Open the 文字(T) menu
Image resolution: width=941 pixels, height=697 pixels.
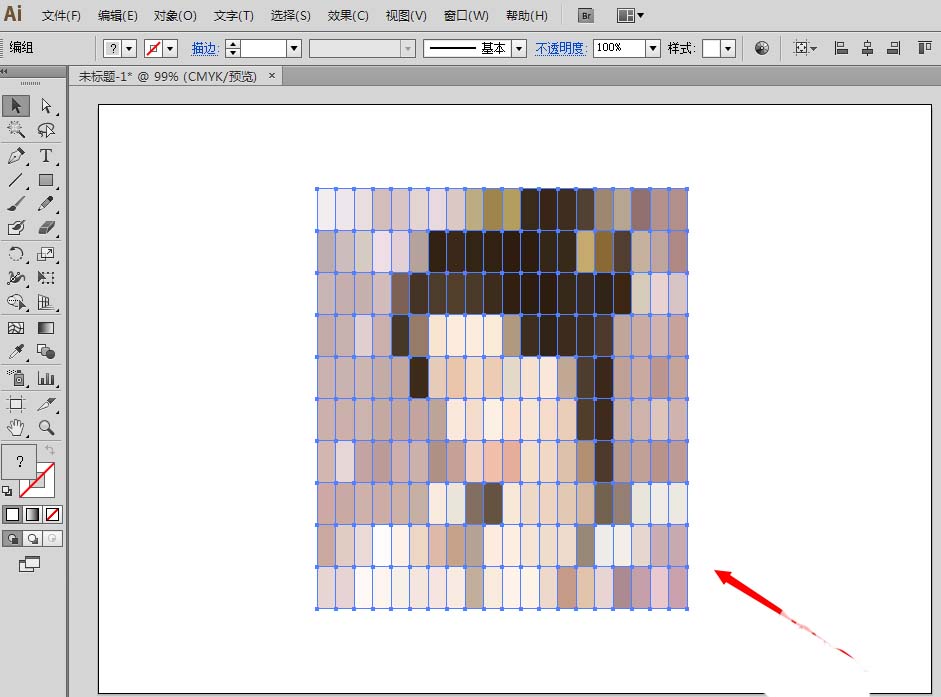[233, 16]
